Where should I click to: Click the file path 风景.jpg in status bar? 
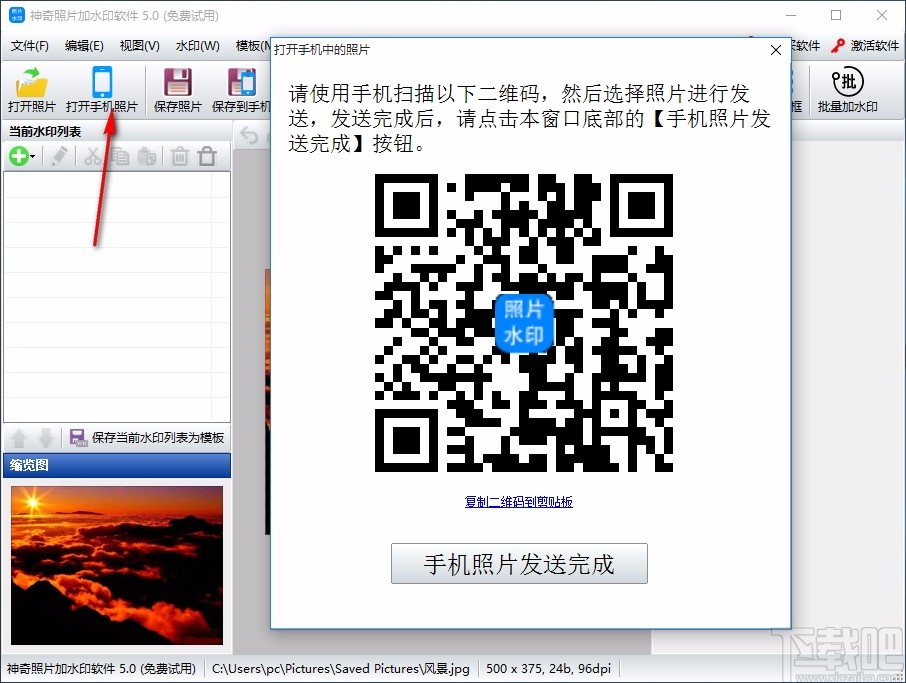340,669
